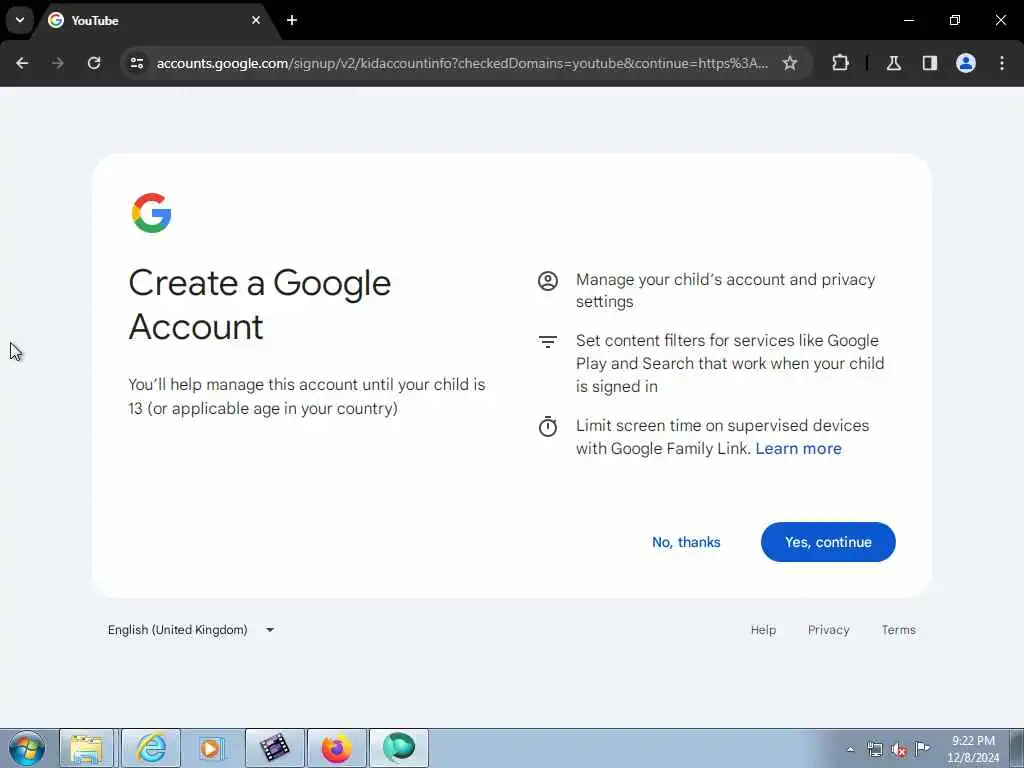This screenshot has width=1024, height=768.
Task: Restore down the browser window
Action: 955,20
